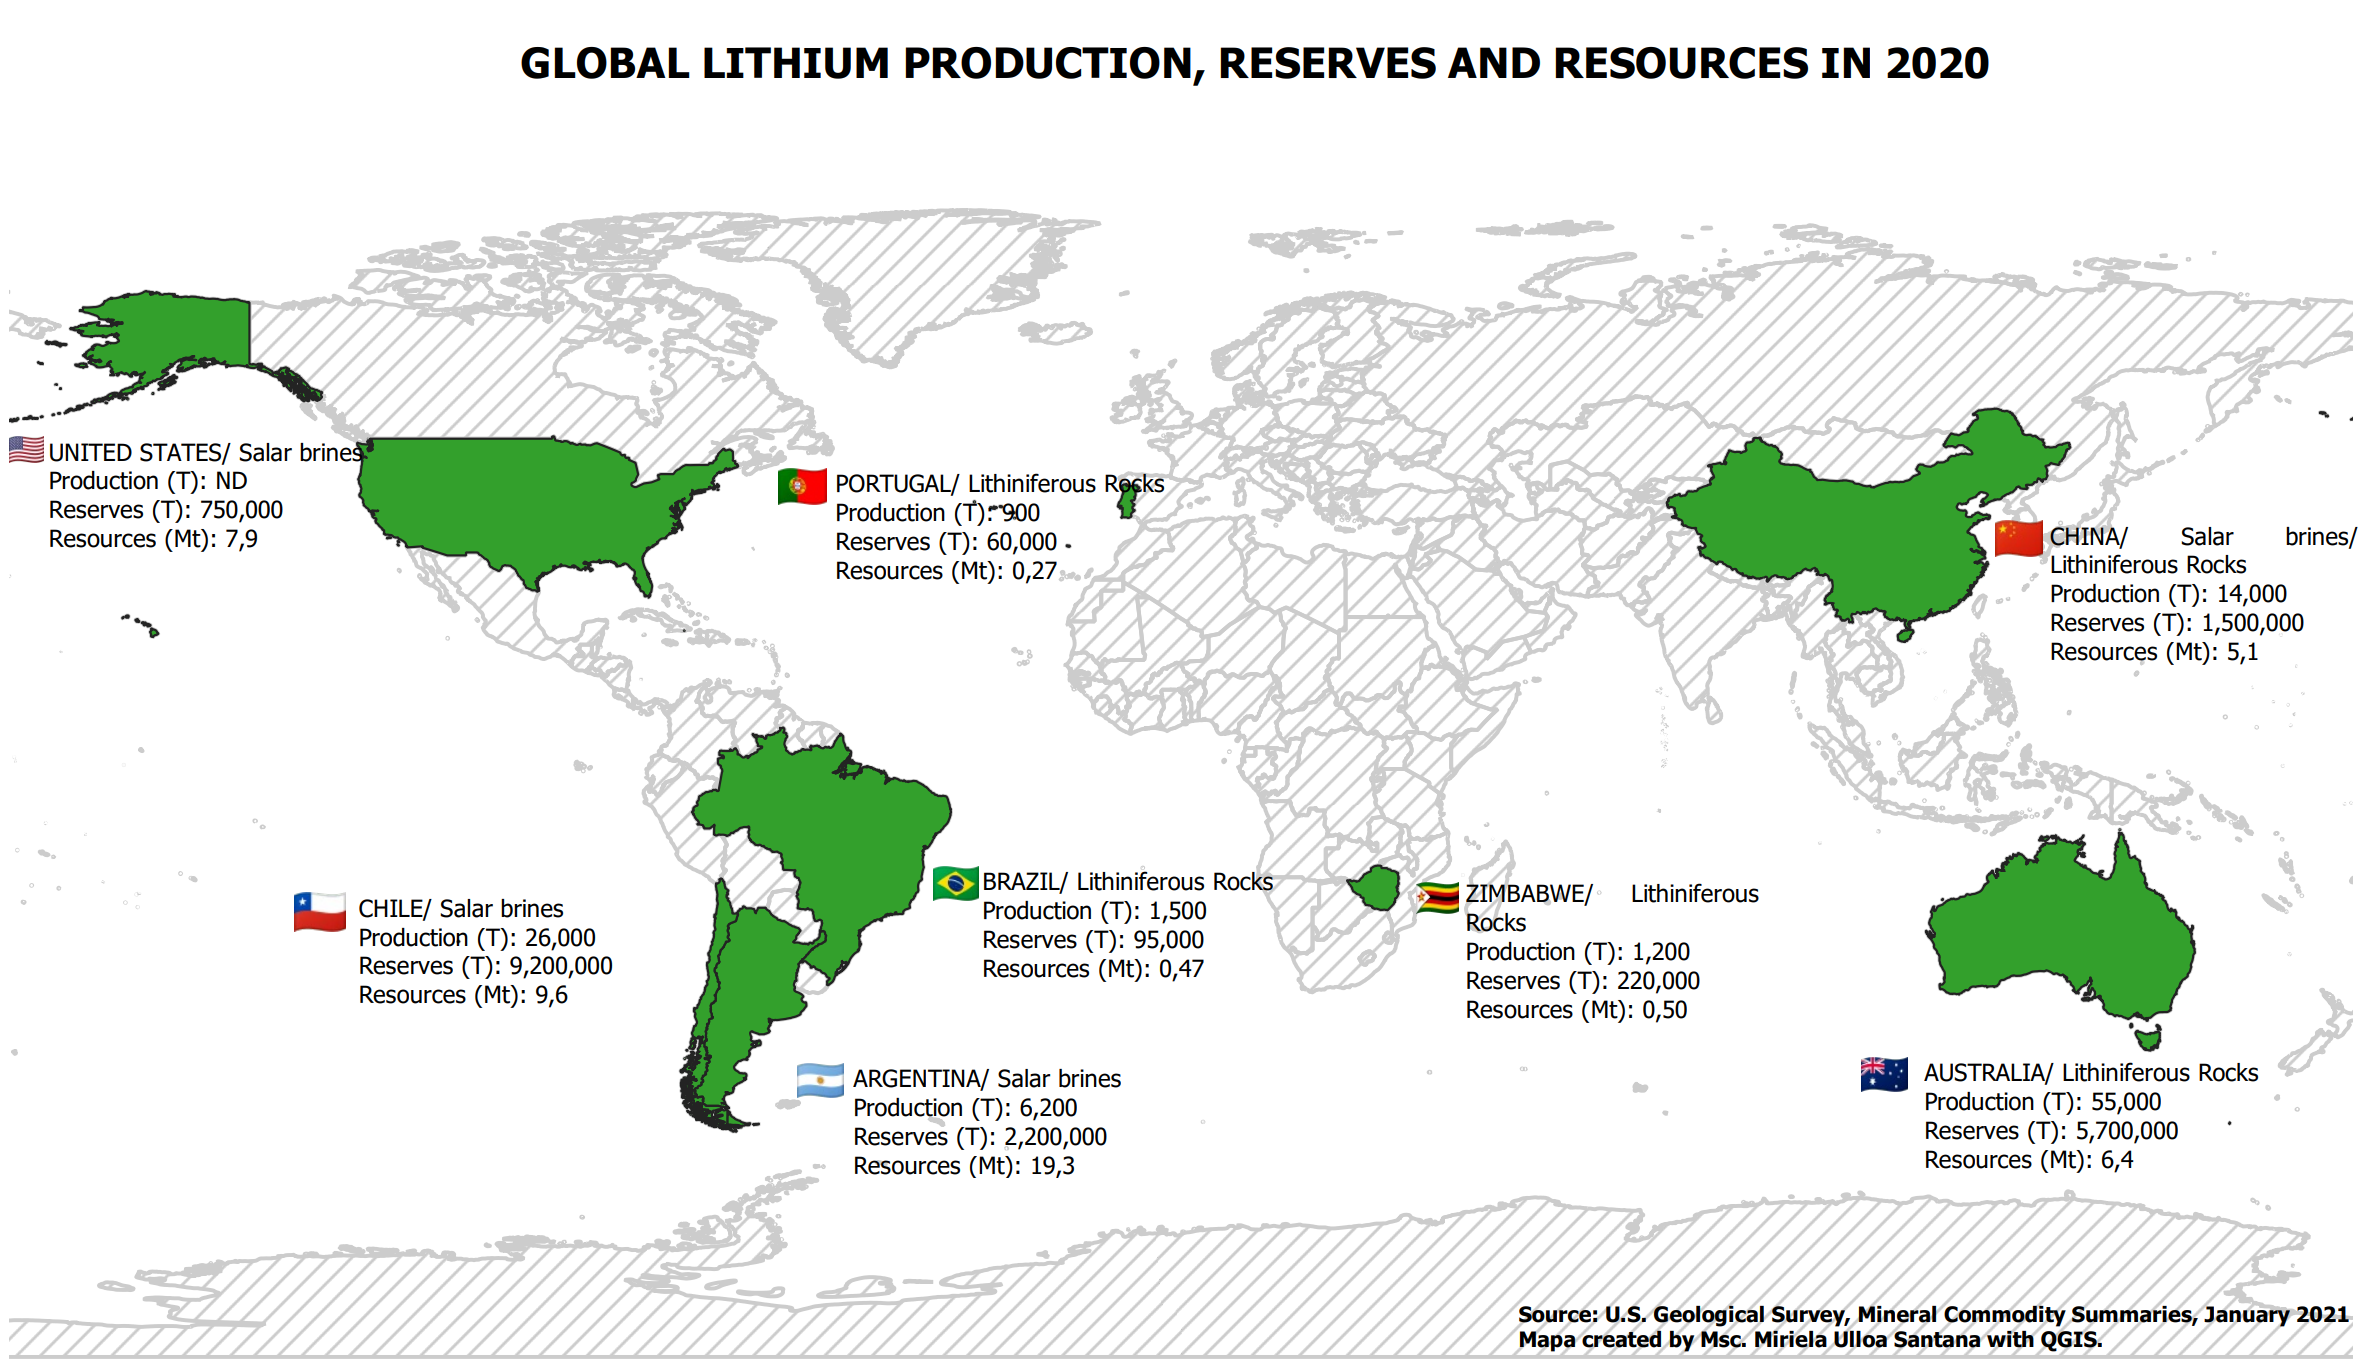Click 'Production (T): 900' text
Image resolution: width=2360 pixels, height=1361 pixels.
point(937,513)
